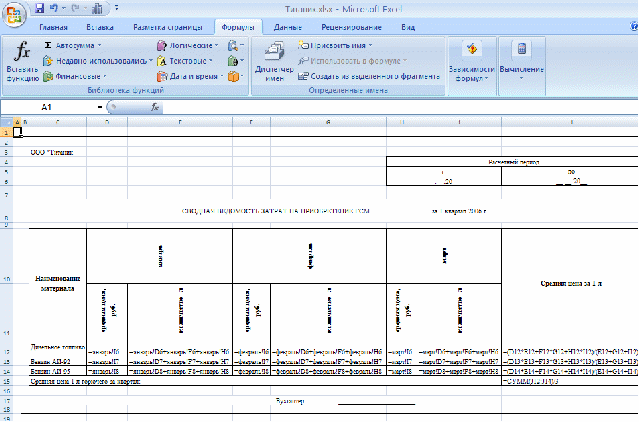Open Логические functions dropdown
Image resolution: width=639 pixels, height=422 pixels.
[x=188, y=45]
